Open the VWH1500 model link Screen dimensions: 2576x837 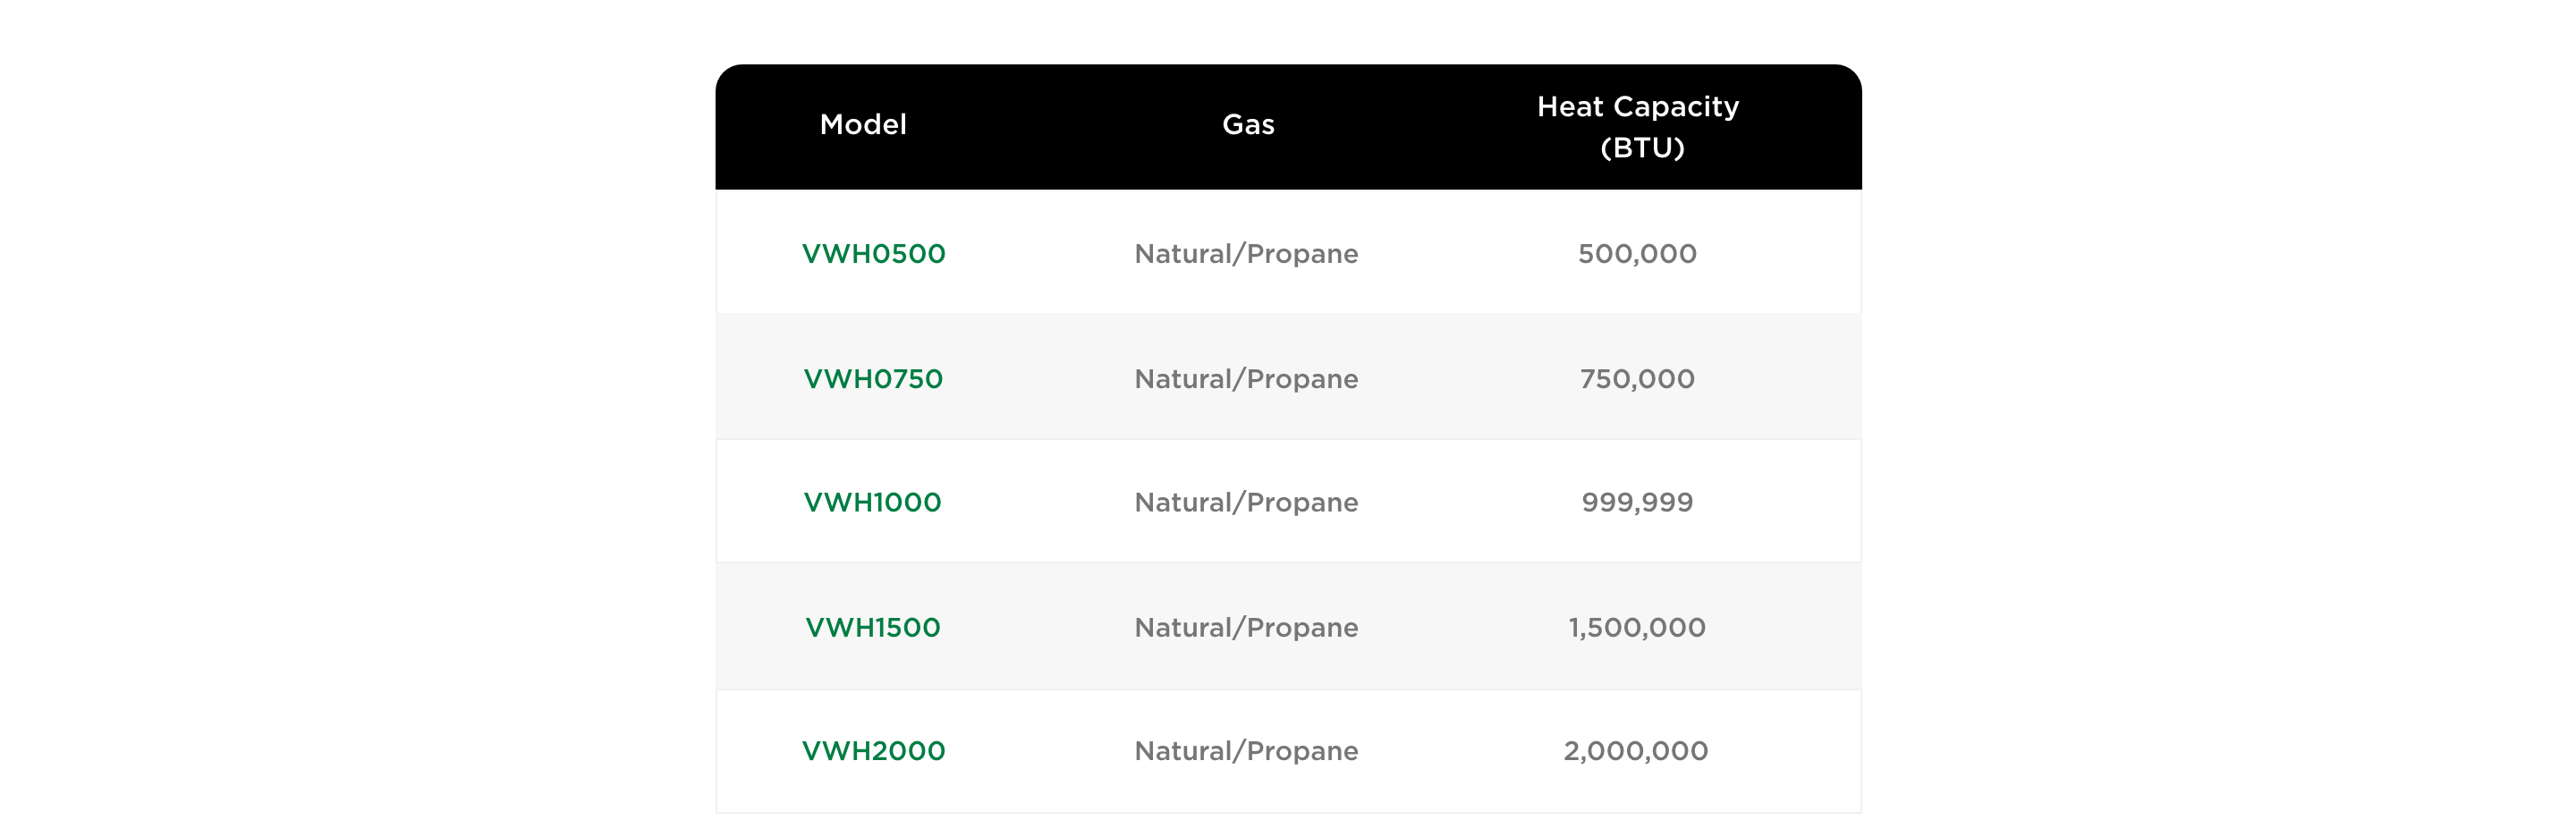(873, 627)
